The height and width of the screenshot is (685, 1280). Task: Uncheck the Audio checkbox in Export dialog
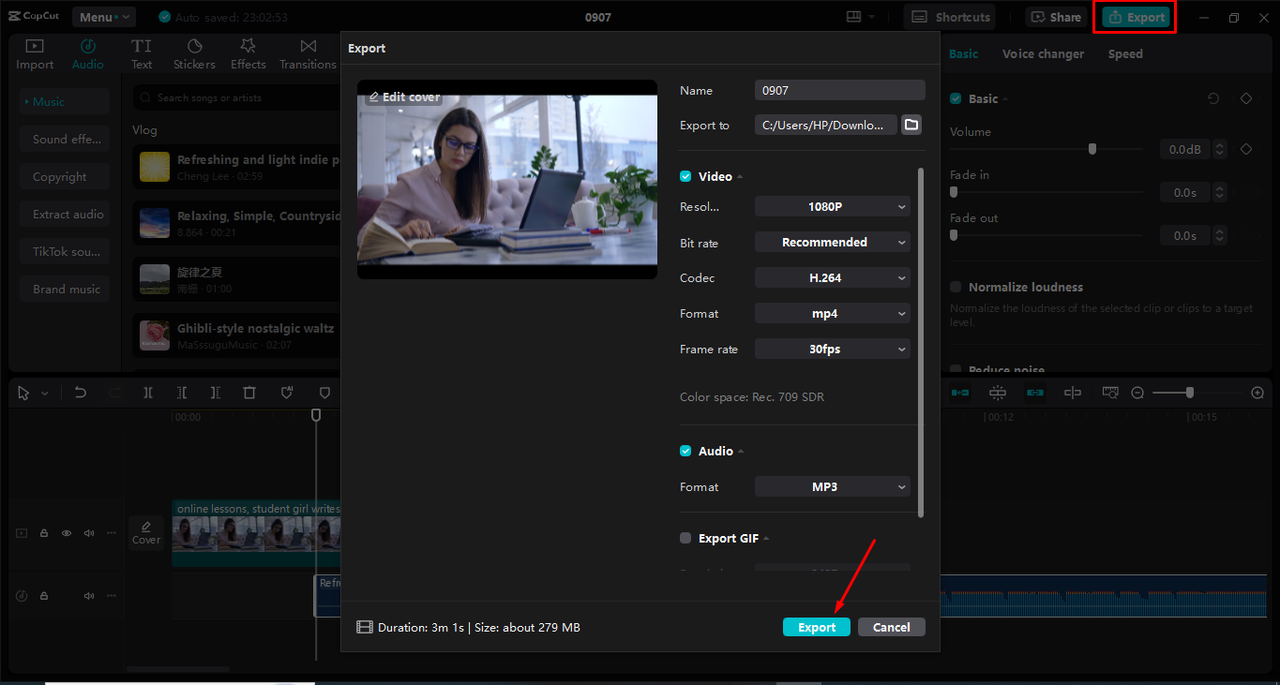(x=686, y=451)
